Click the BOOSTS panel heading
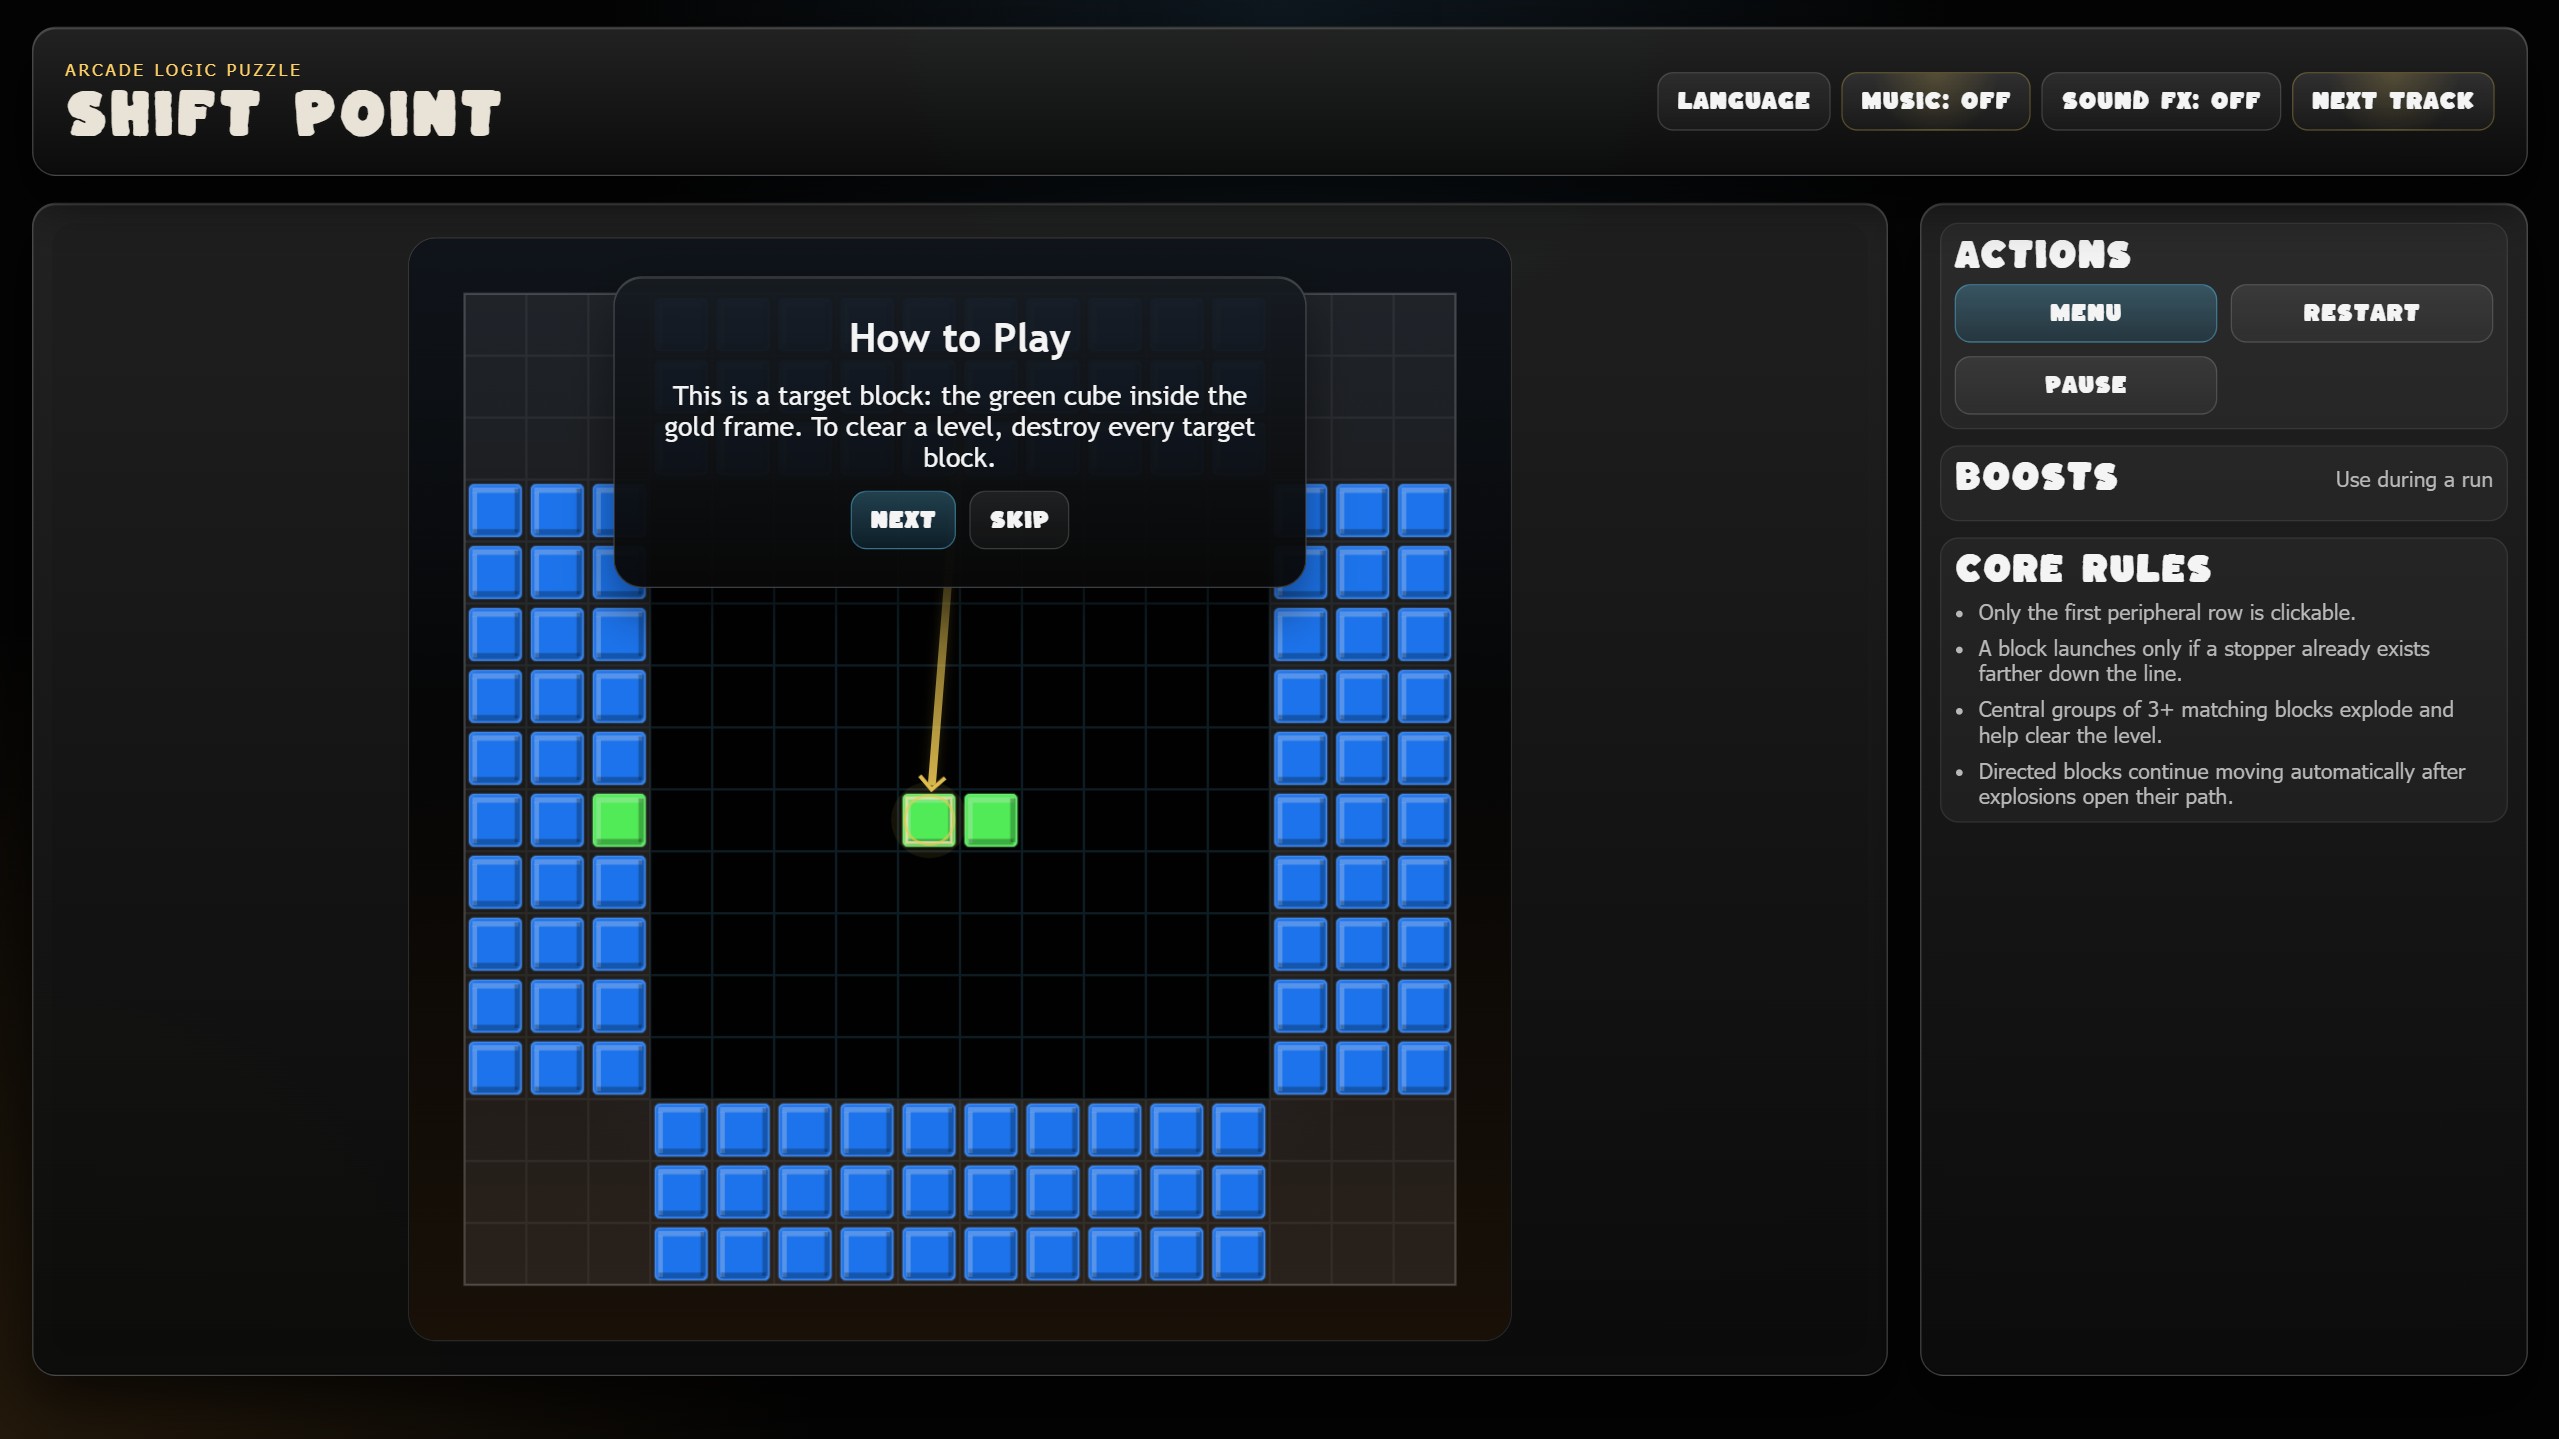The height and width of the screenshot is (1439, 2559). point(2036,477)
